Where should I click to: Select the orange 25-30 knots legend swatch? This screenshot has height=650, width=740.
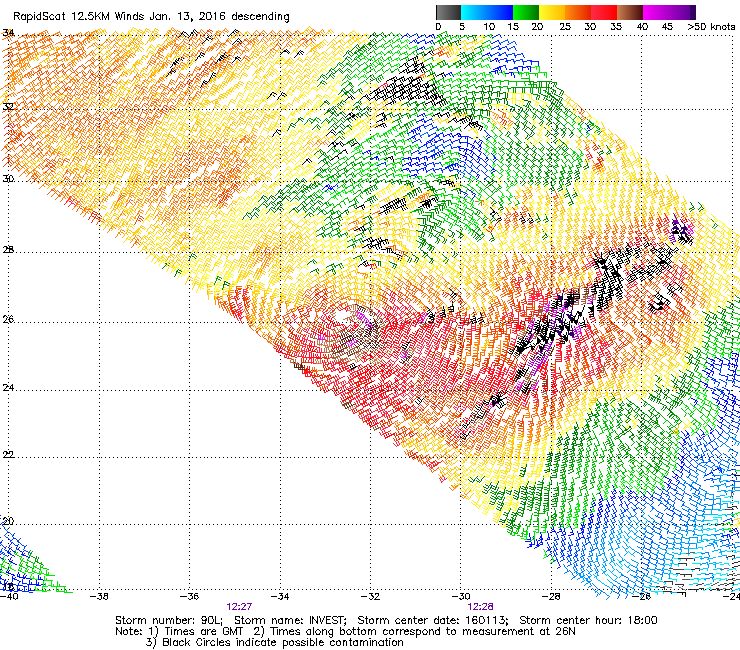coord(578,12)
